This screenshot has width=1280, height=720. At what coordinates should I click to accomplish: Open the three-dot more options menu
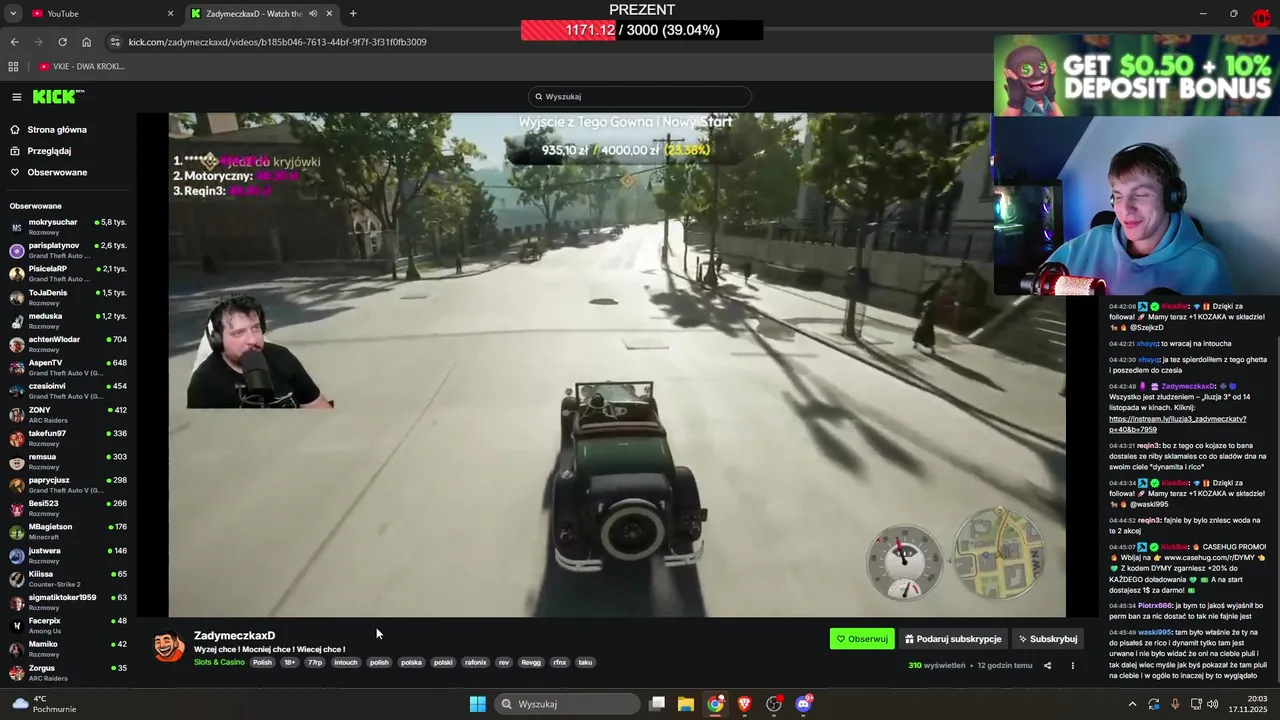[x=1073, y=666]
